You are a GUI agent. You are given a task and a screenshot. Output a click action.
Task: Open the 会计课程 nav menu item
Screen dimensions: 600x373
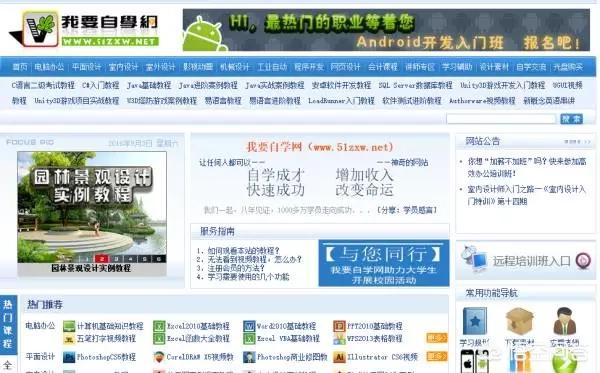tap(383, 67)
